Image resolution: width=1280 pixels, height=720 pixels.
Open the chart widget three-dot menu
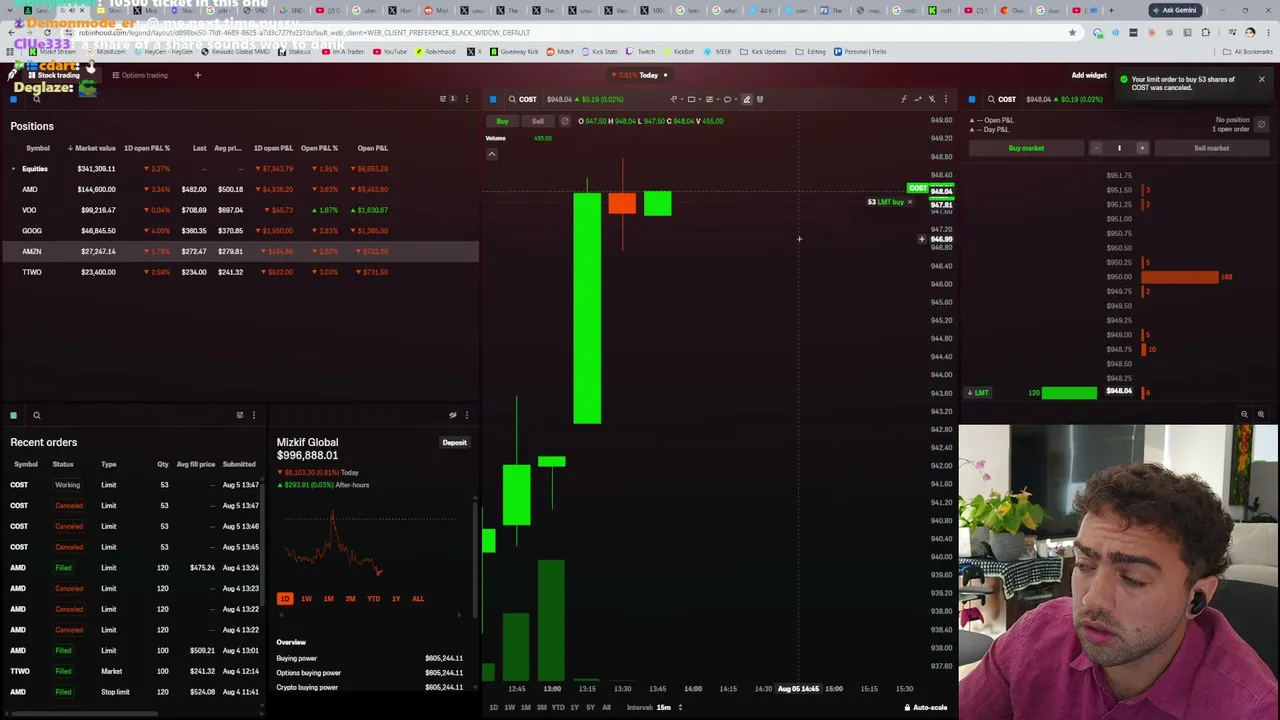click(945, 99)
